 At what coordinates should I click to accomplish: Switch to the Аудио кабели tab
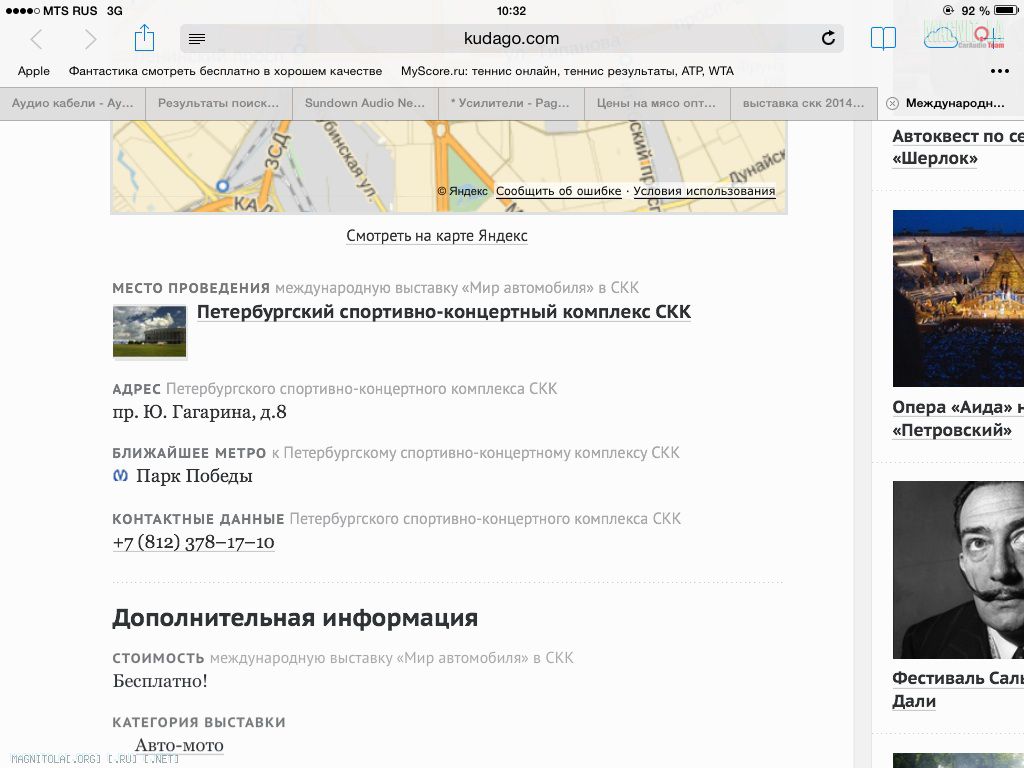(x=72, y=103)
